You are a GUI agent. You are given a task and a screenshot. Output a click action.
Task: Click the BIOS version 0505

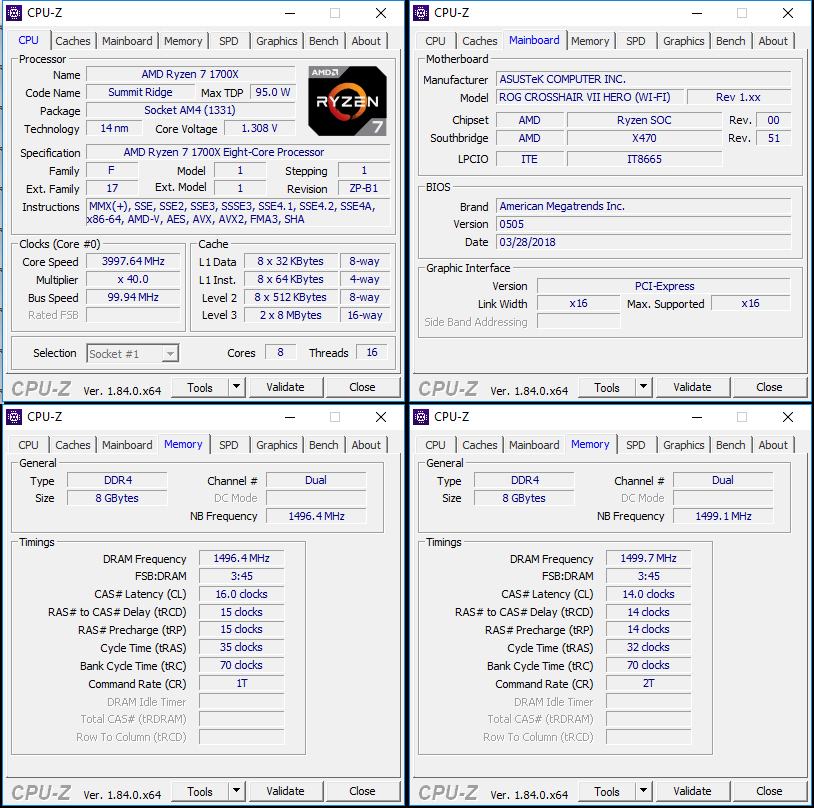[x=643, y=224]
